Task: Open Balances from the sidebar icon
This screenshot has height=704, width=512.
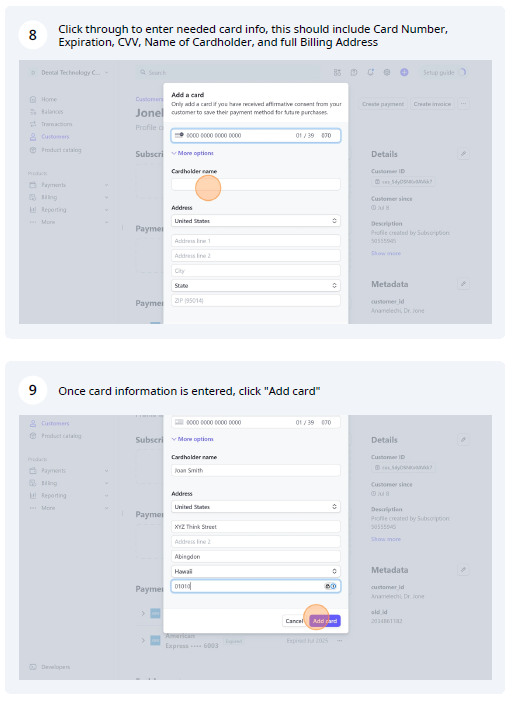Action: point(33,111)
